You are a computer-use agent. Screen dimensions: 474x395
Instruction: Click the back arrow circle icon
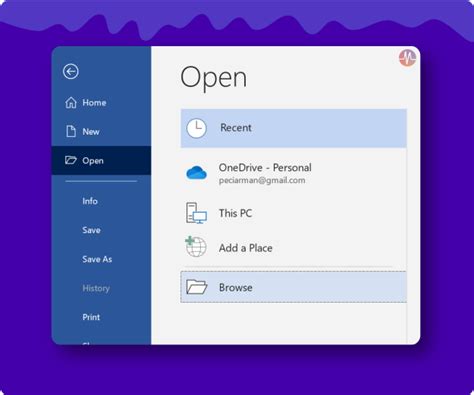(x=71, y=71)
